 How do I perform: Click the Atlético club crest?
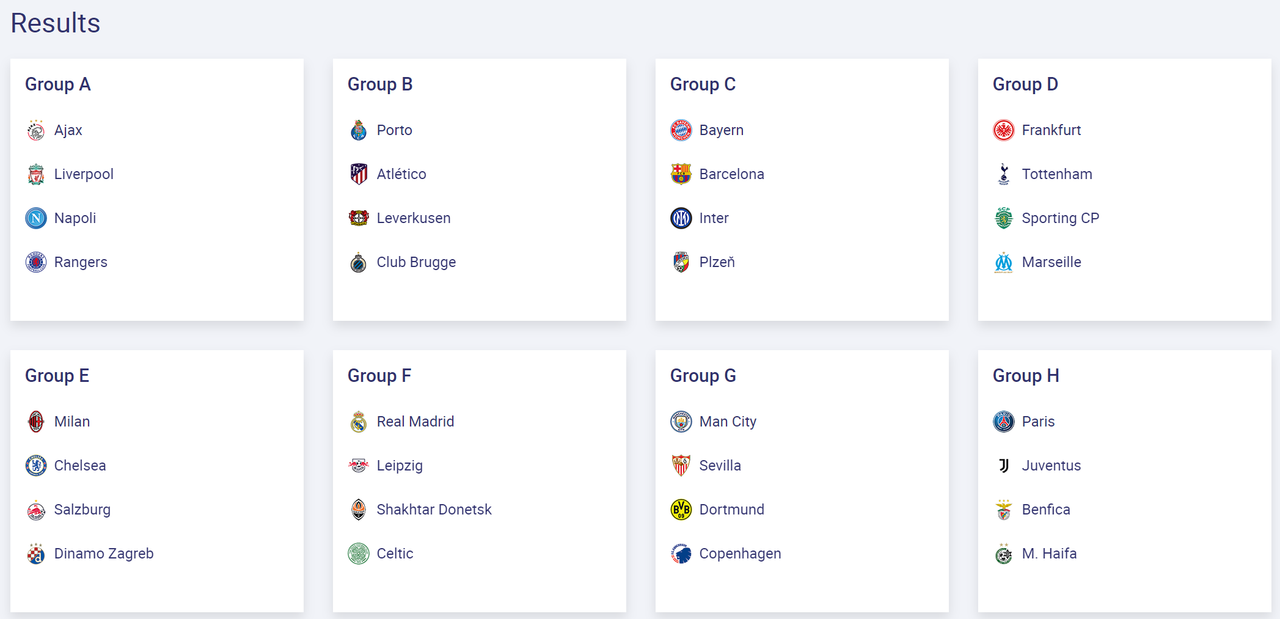click(x=359, y=174)
